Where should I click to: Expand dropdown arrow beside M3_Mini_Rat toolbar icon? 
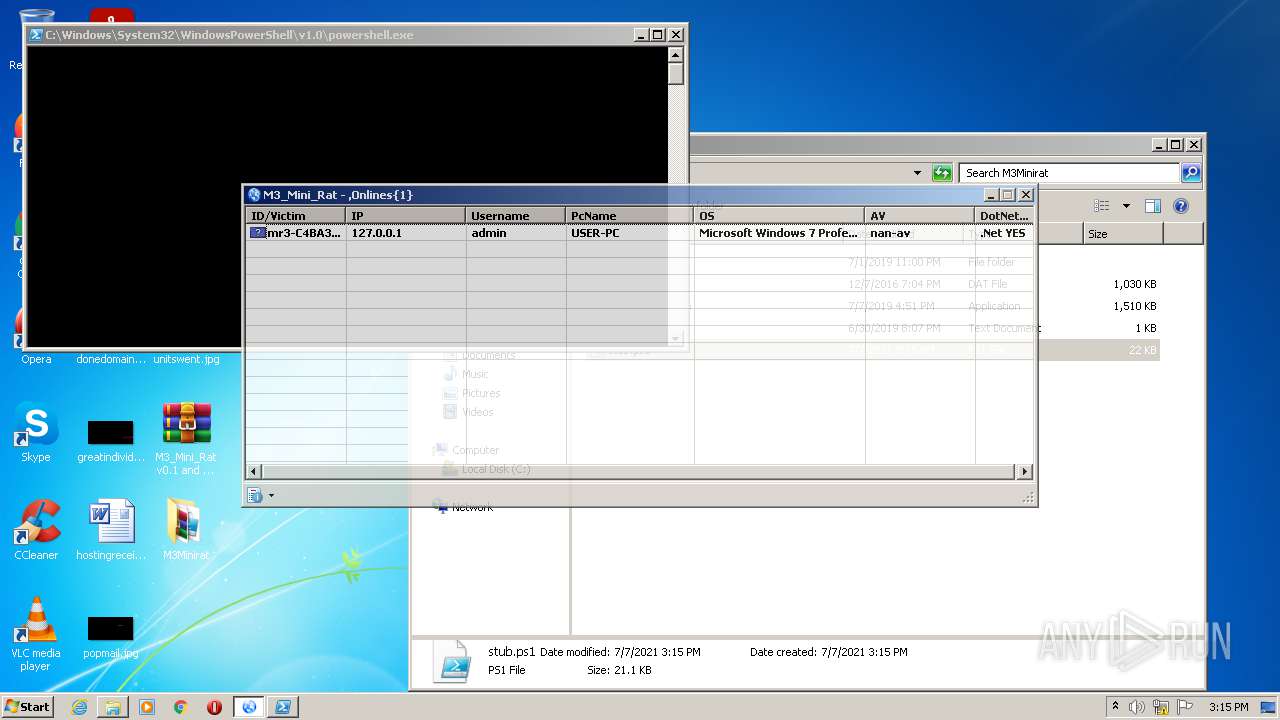point(270,495)
